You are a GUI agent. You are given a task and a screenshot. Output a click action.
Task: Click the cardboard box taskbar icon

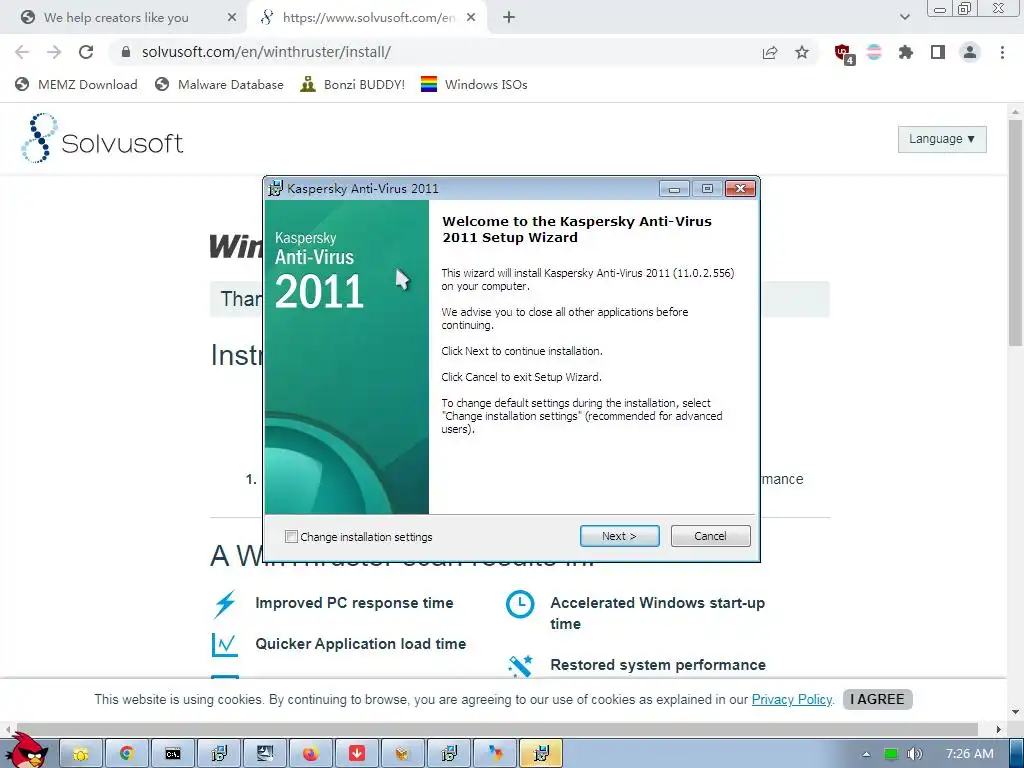[402, 754]
